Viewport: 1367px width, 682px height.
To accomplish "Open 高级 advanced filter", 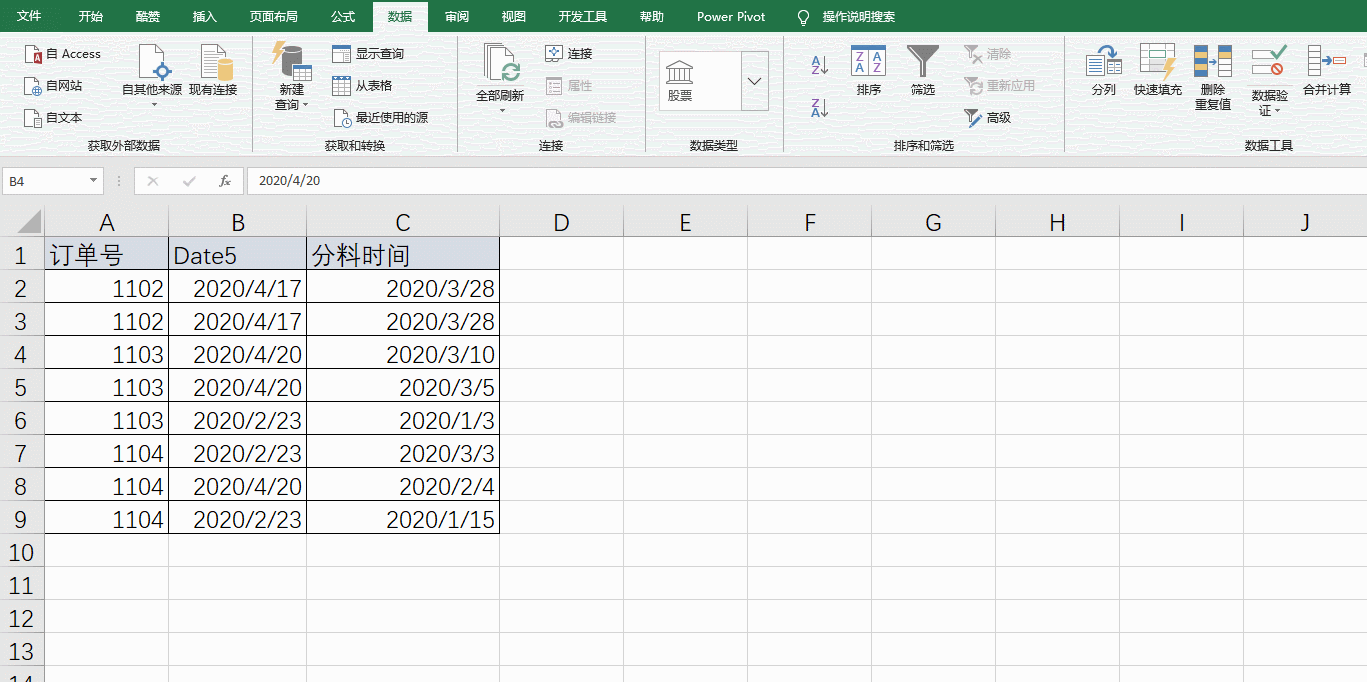I will point(988,118).
